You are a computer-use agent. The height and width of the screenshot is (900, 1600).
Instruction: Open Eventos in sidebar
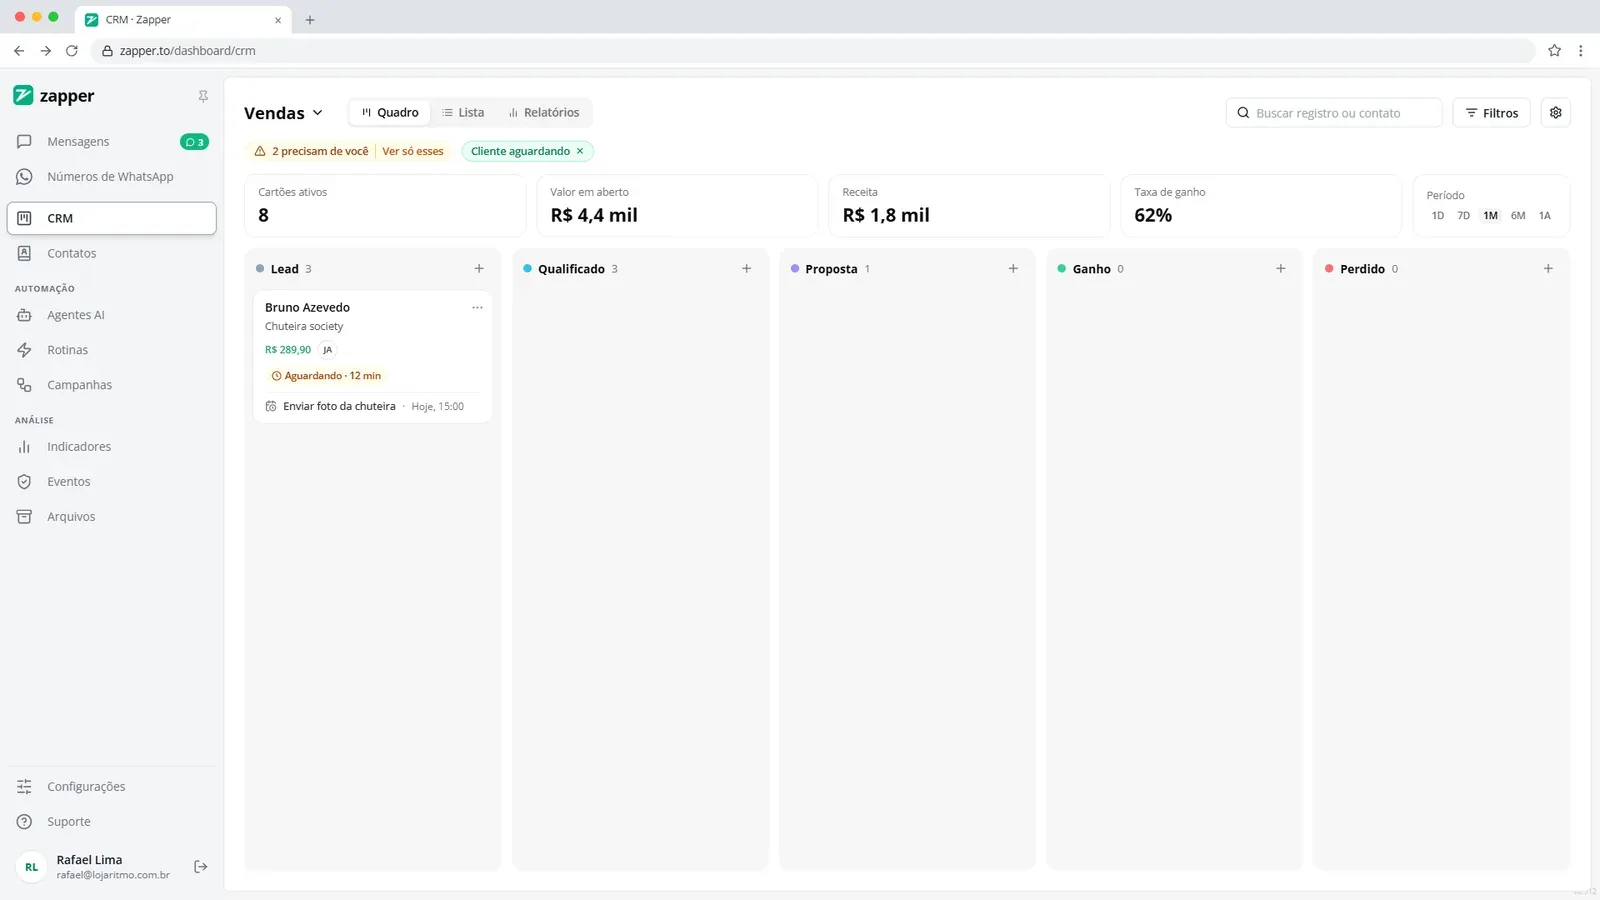pyautogui.click(x=112, y=482)
